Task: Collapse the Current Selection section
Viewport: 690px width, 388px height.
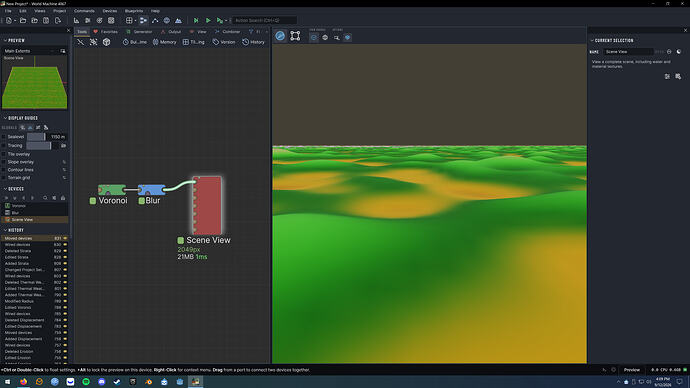Action: pyautogui.click(x=592, y=40)
